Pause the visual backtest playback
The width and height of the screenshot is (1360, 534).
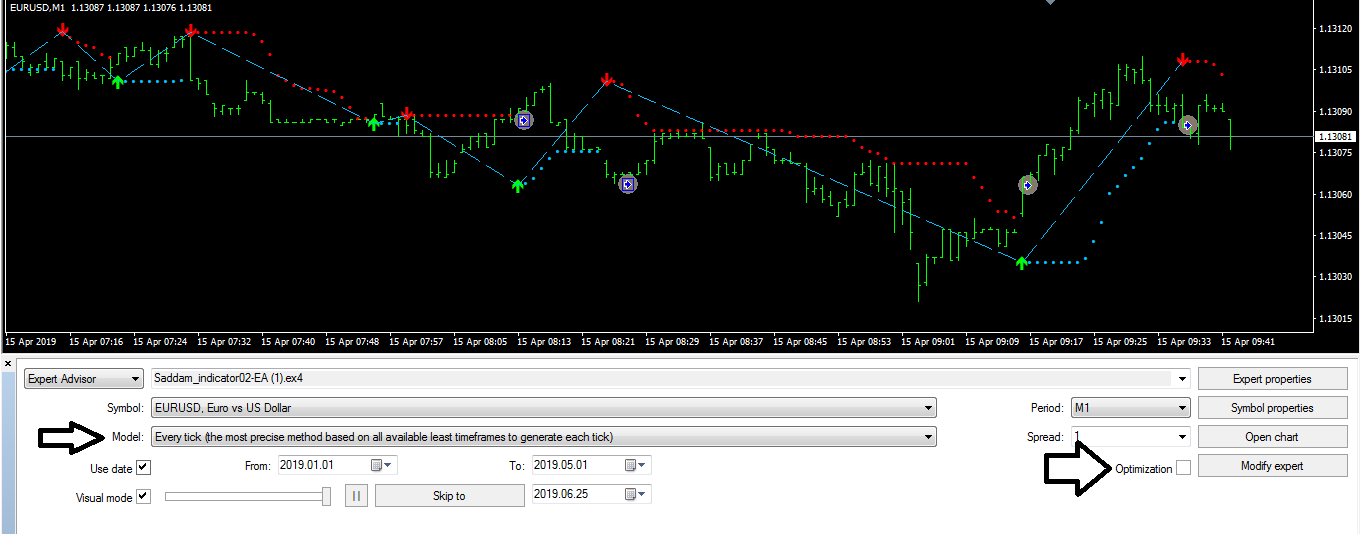[x=356, y=496]
